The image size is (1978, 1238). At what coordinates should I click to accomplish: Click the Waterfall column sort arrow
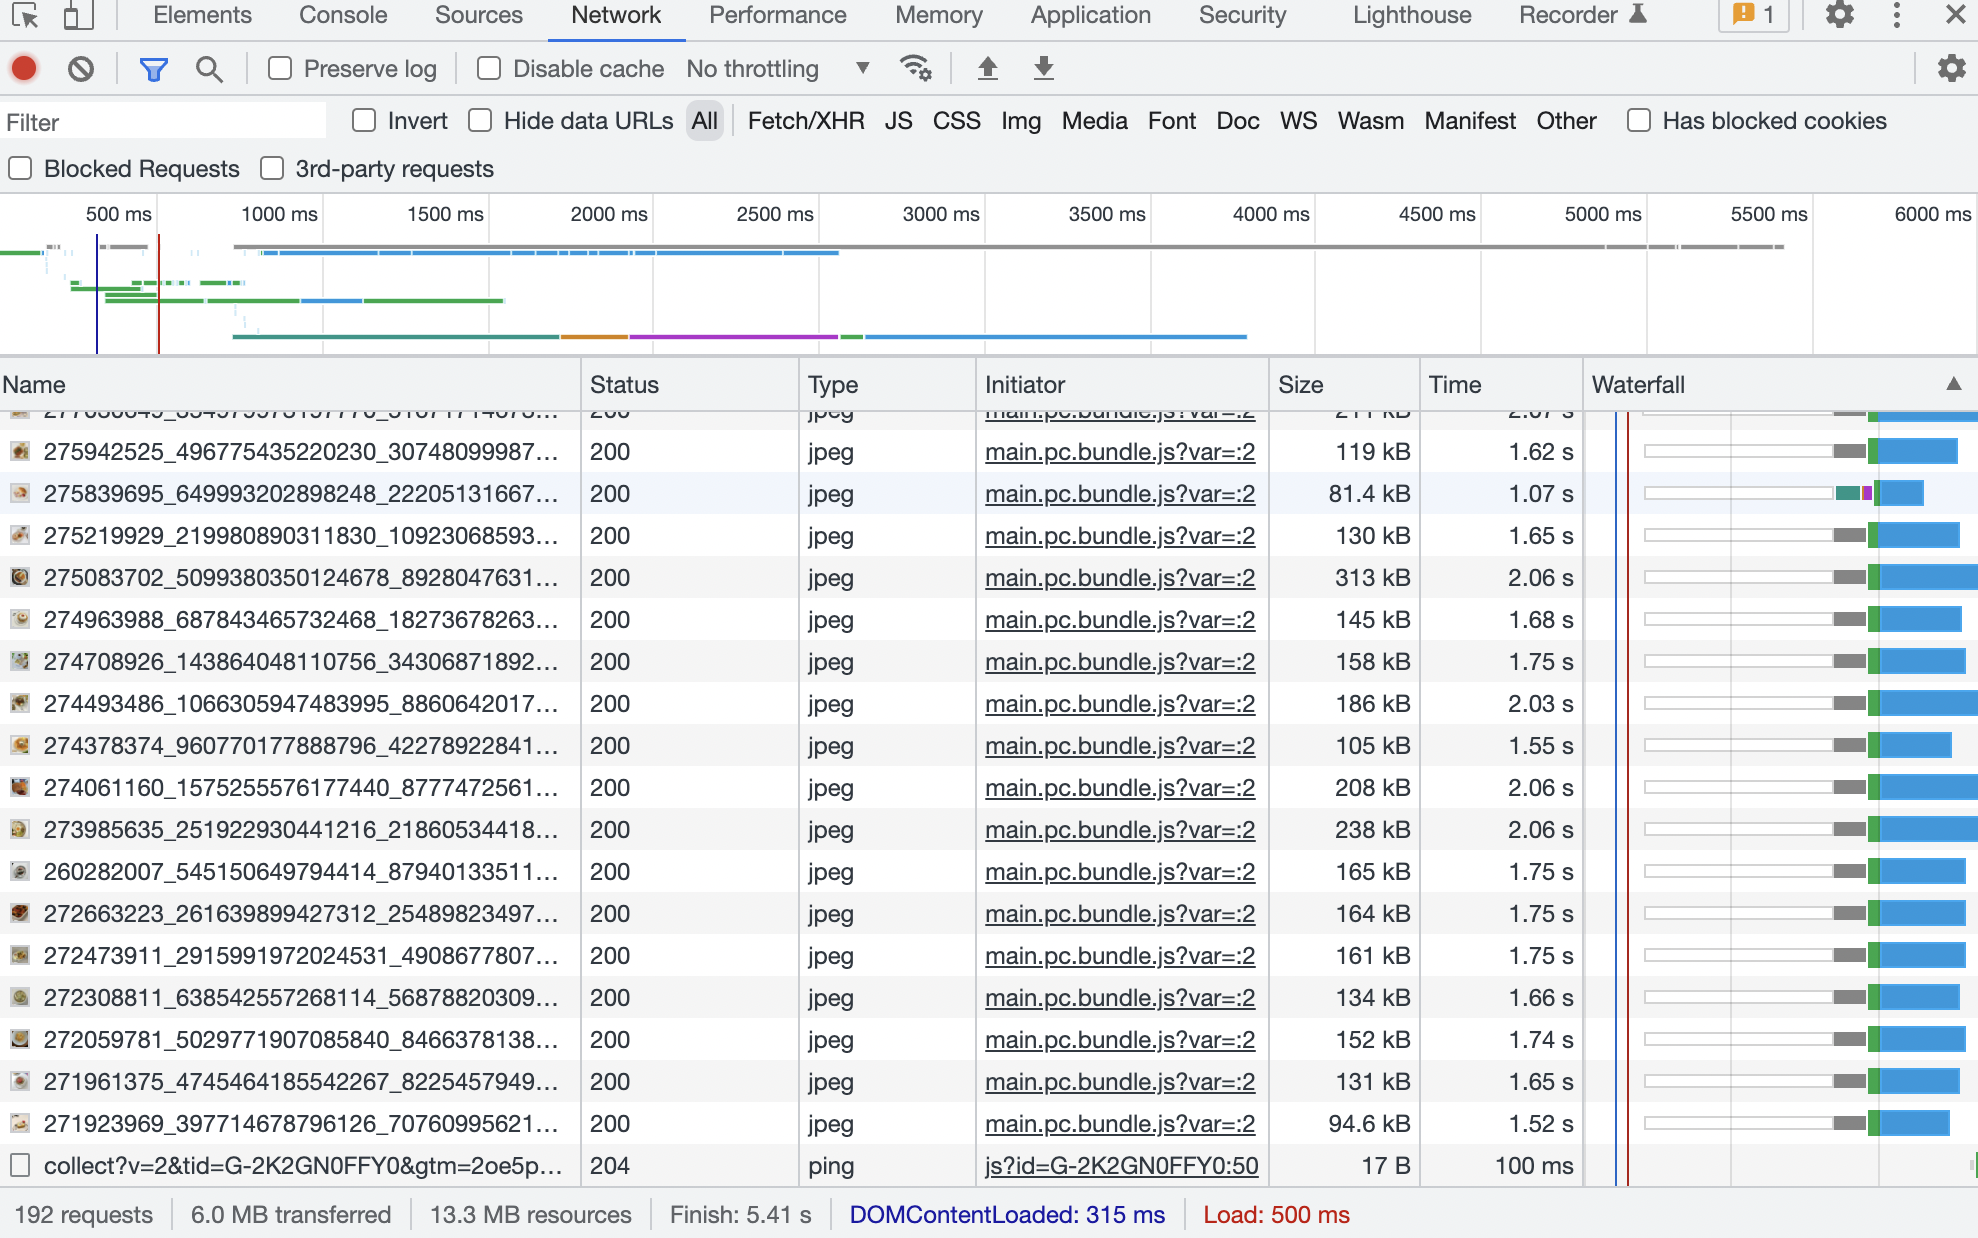1953,384
